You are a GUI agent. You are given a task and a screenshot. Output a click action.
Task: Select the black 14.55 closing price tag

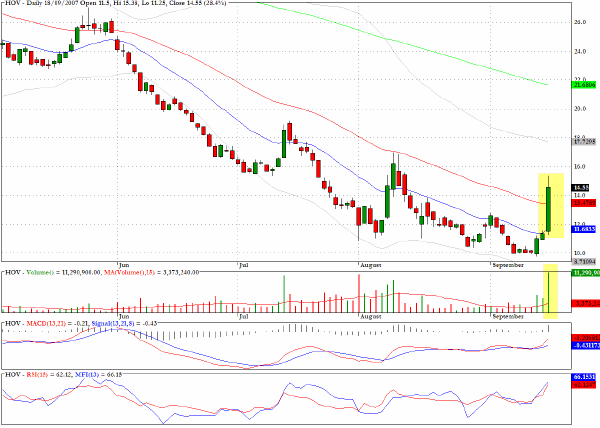point(580,188)
